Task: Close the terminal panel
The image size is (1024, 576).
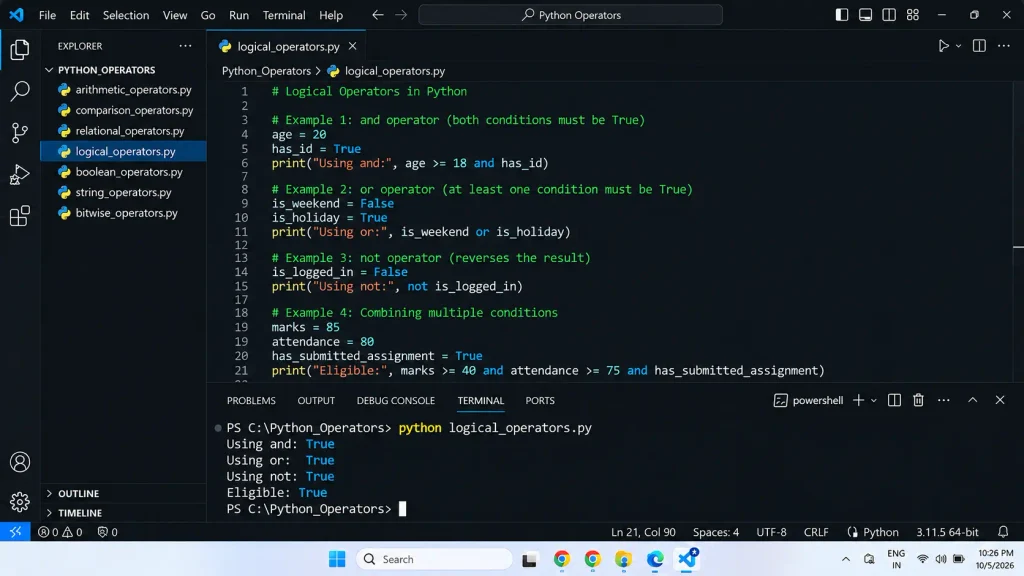Action: click(x=1000, y=400)
